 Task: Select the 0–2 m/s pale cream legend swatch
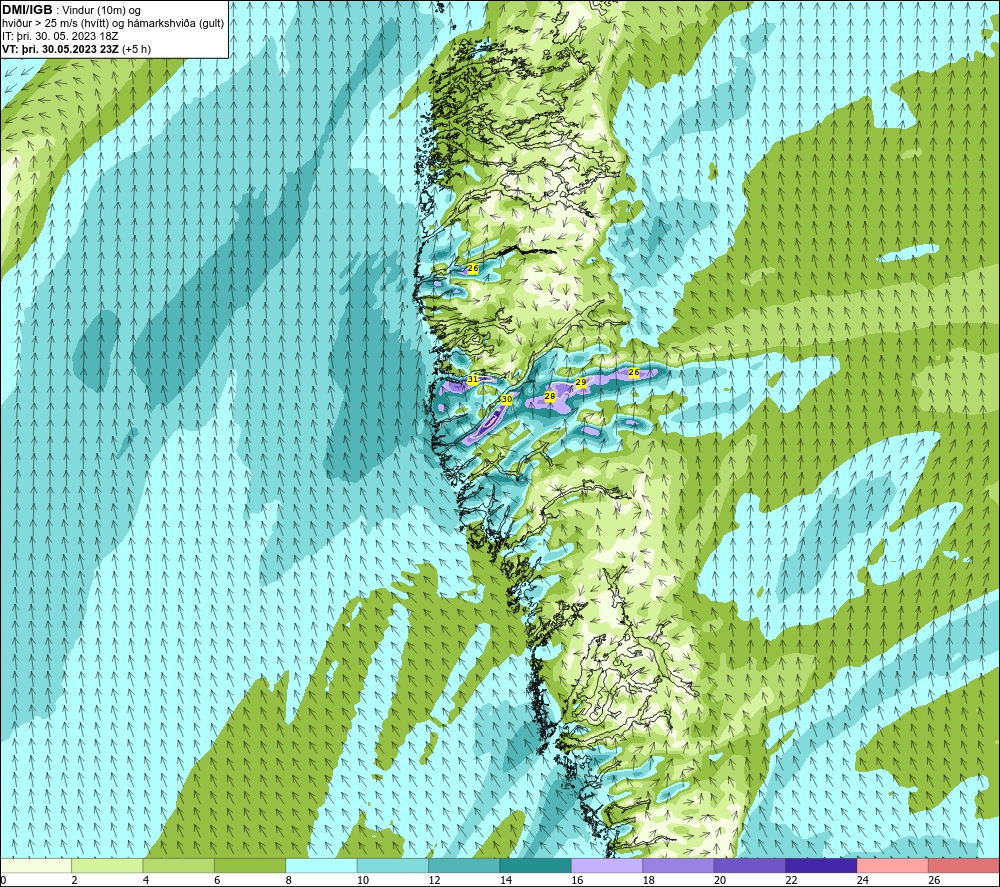pyautogui.click(x=36, y=865)
